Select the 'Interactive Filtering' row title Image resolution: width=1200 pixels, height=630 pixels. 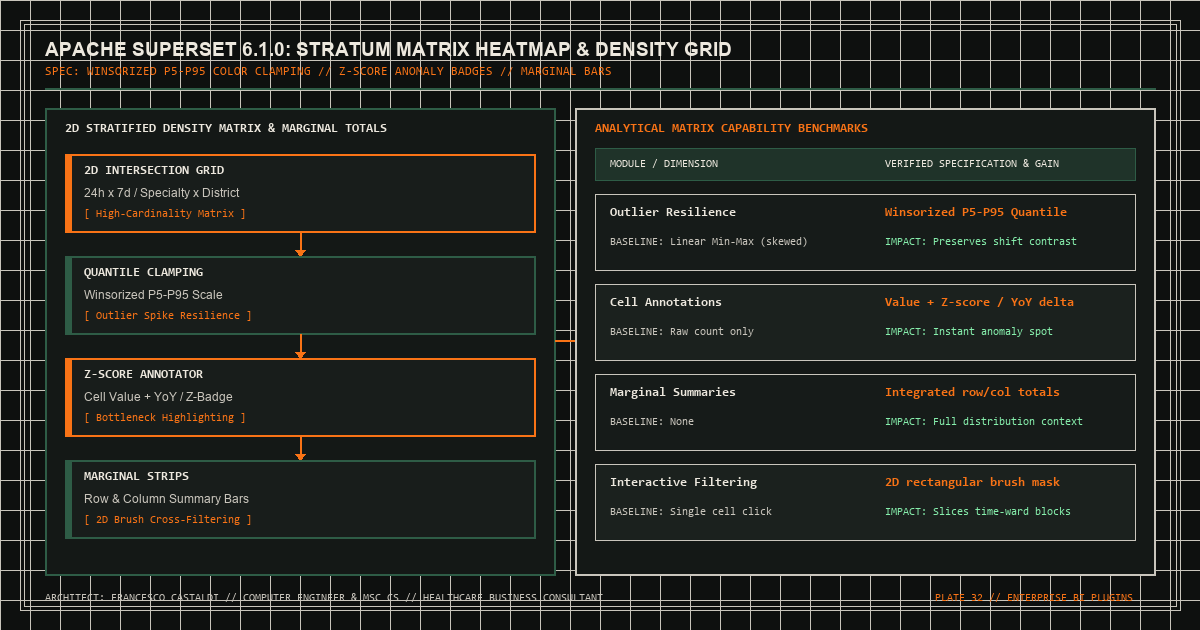tap(684, 482)
